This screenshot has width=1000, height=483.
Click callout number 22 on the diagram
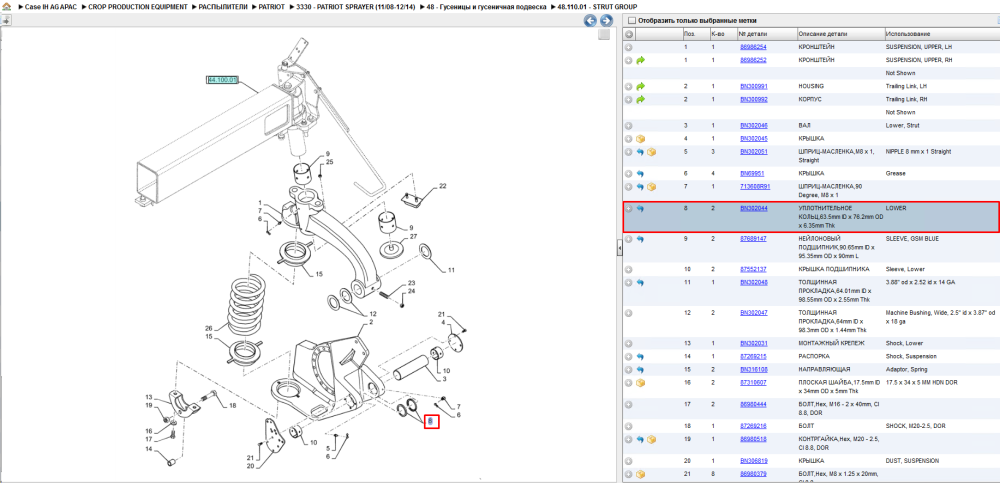pyautogui.click(x=443, y=187)
